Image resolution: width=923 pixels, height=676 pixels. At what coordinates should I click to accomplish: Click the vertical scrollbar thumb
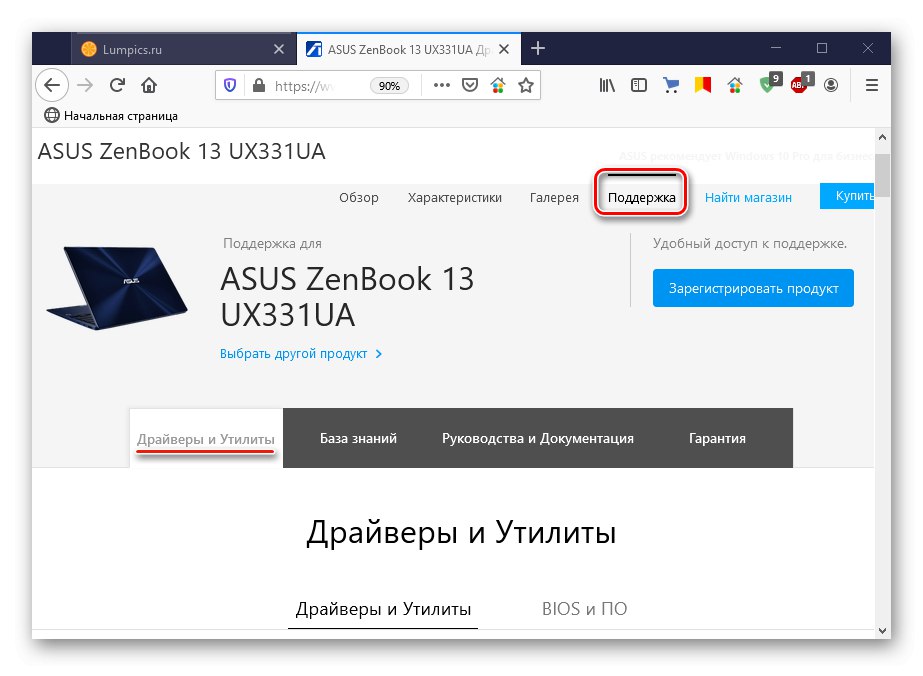(x=882, y=175)
